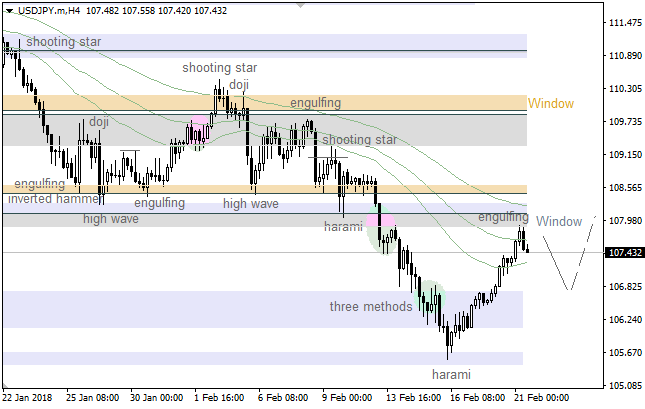Click the 105.085 price axis label
Image resolution: width=645 pixels, height=409 pixels.
(624, 385)
